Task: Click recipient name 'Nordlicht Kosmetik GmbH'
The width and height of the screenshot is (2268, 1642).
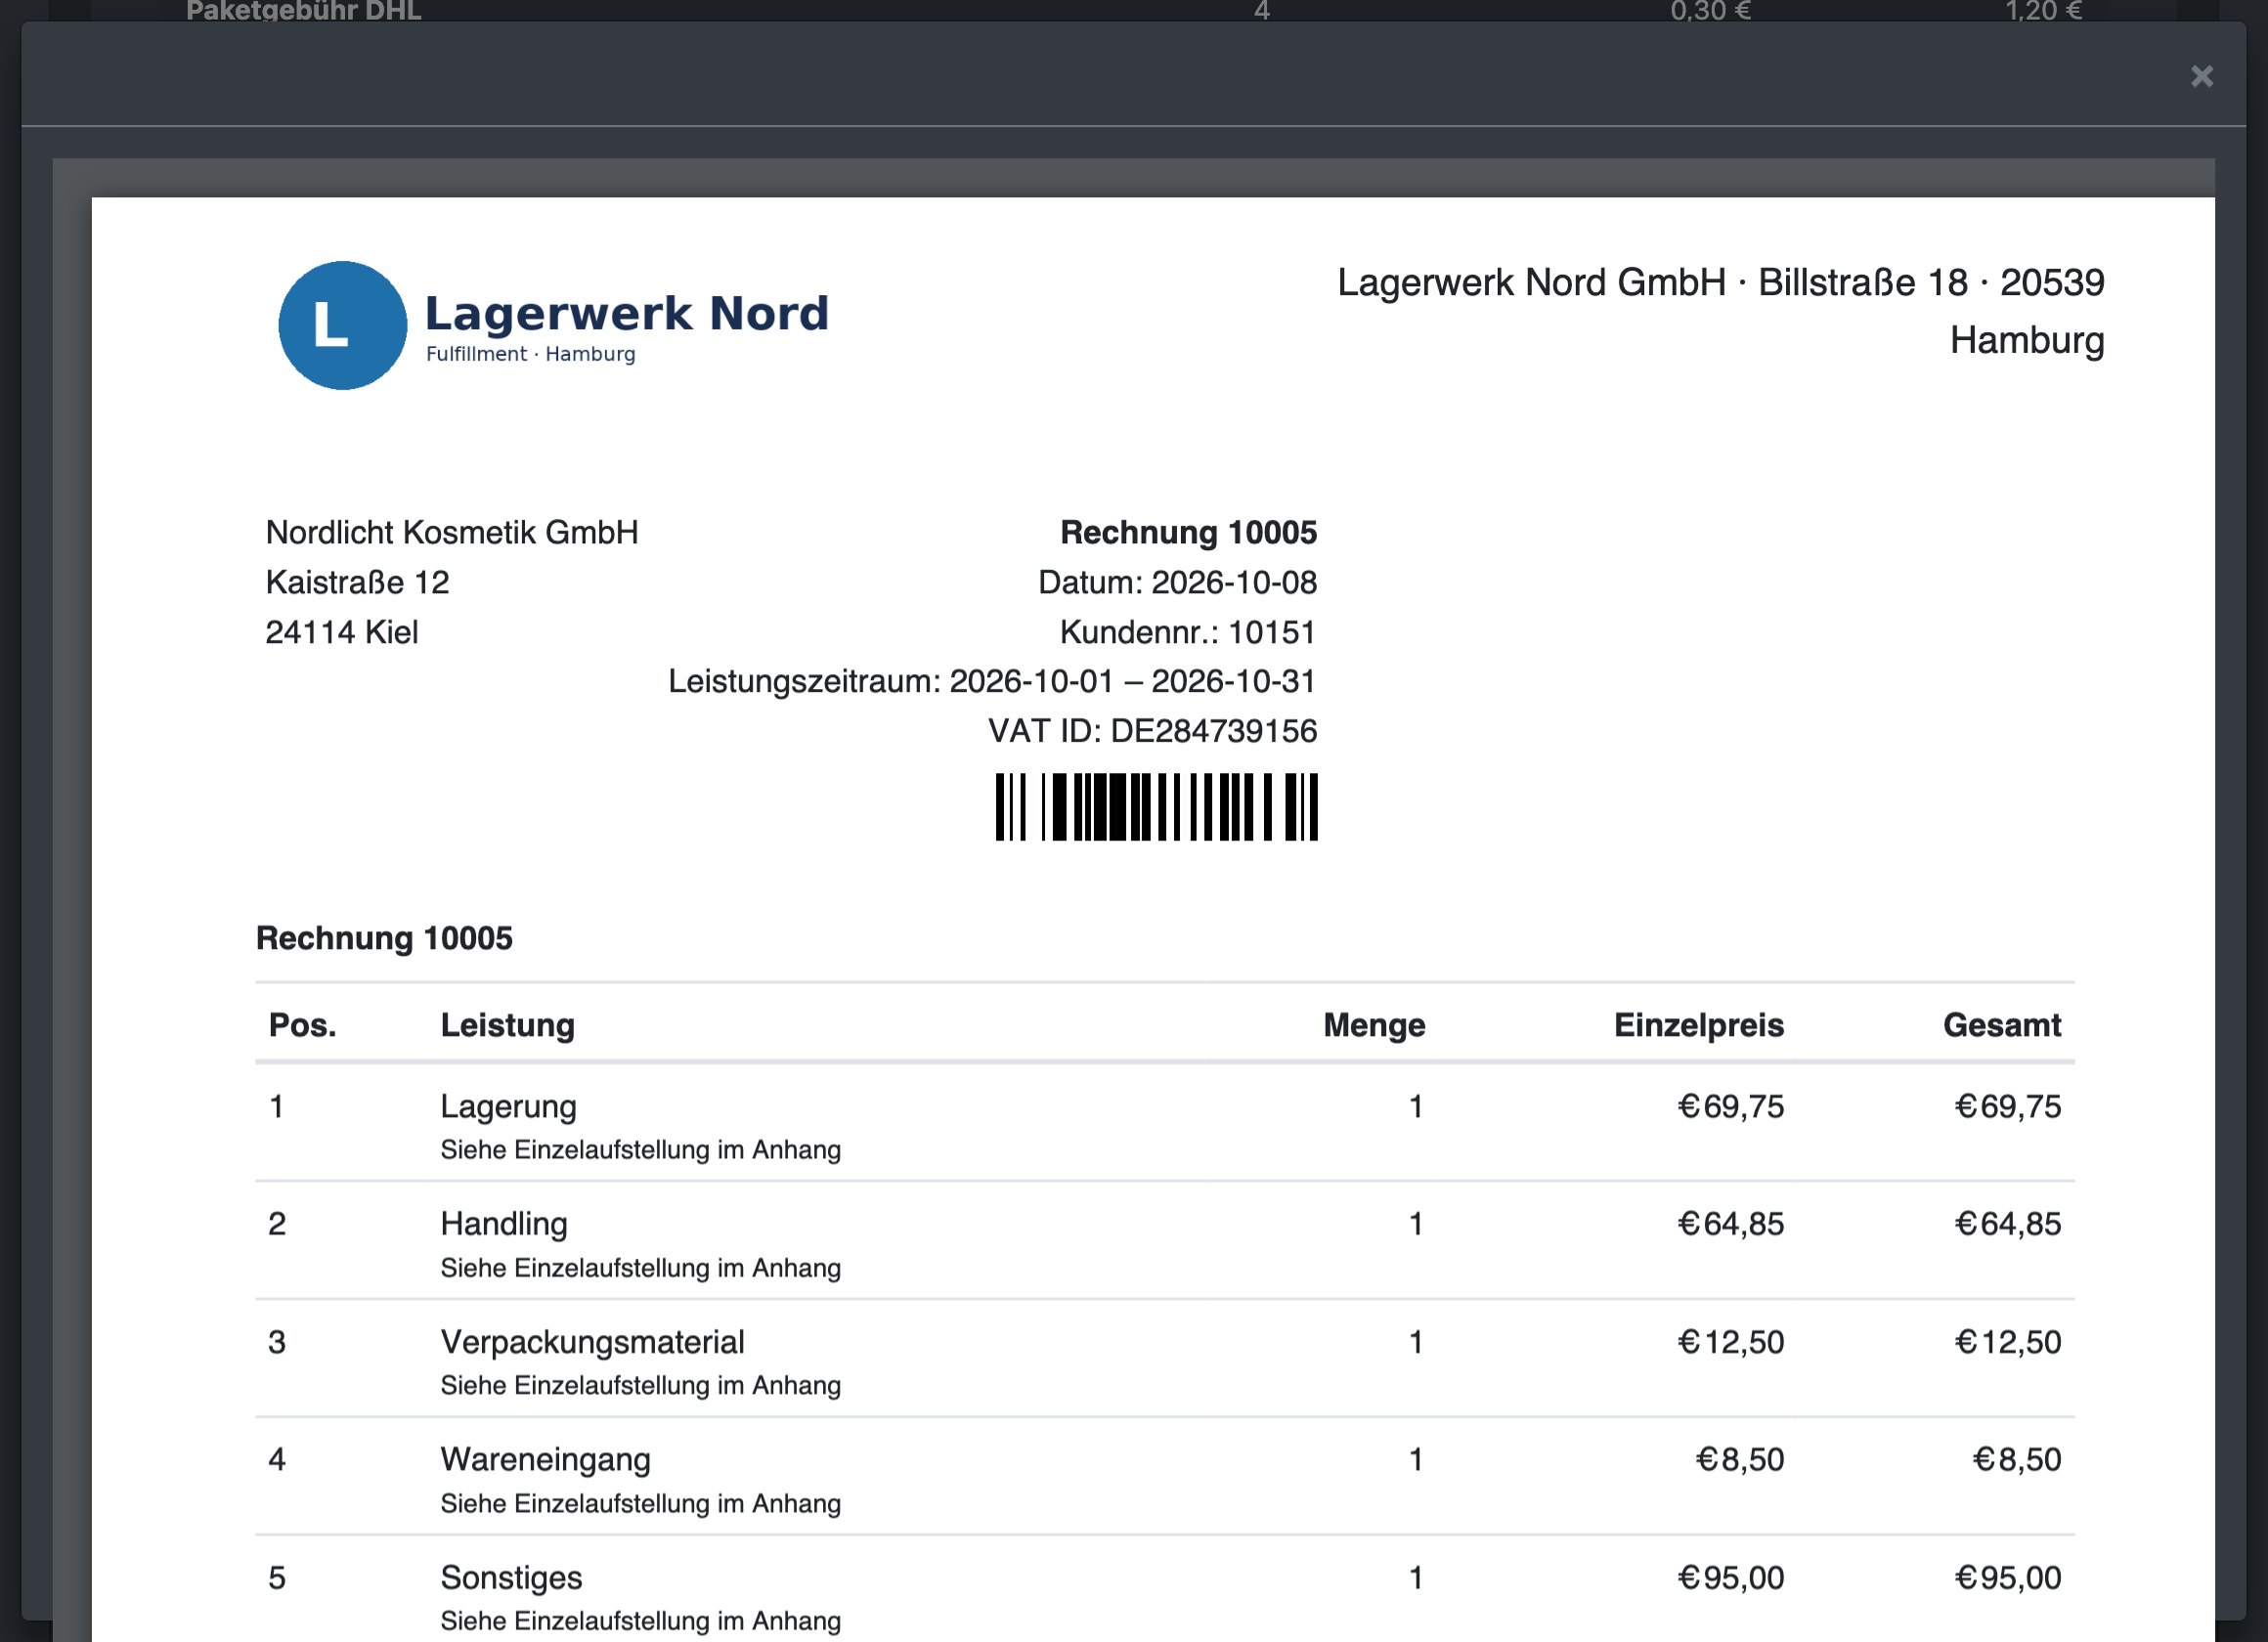Action: (x=451, y=532)
